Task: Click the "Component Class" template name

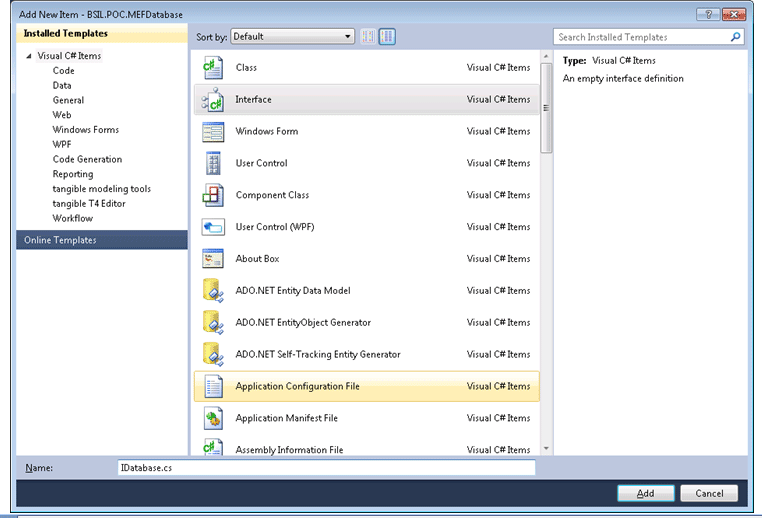Action: 272,195
